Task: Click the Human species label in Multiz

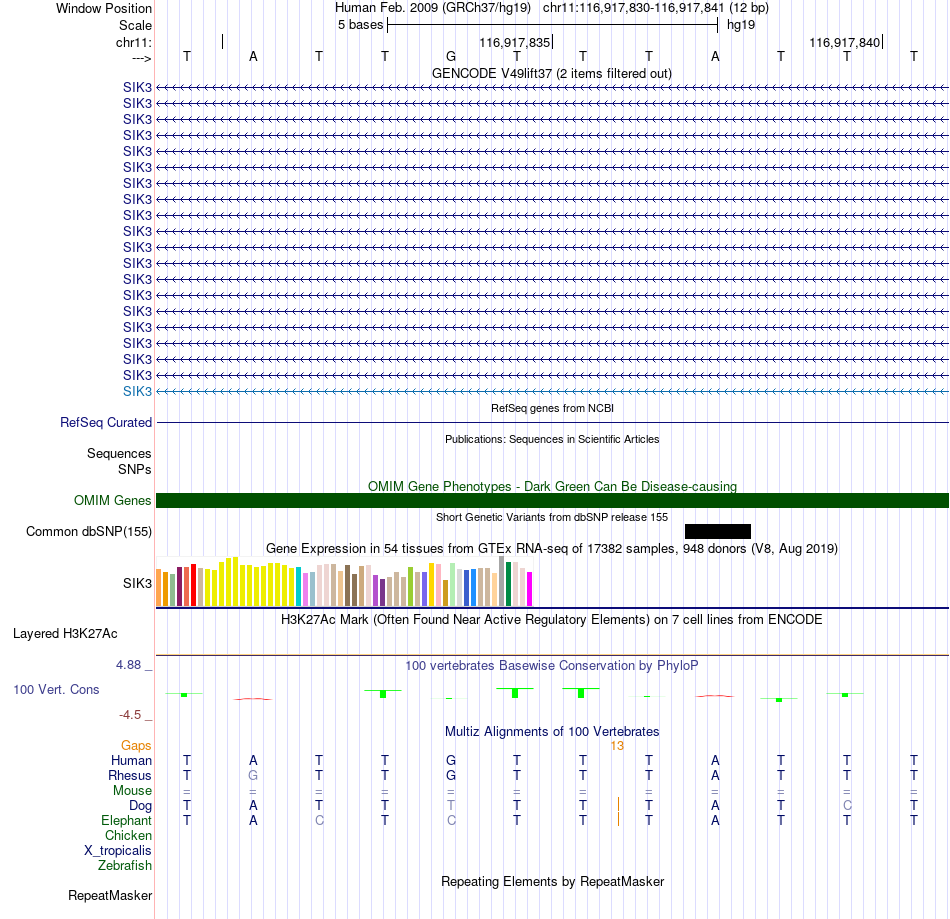Action: [x=131, y=760]
